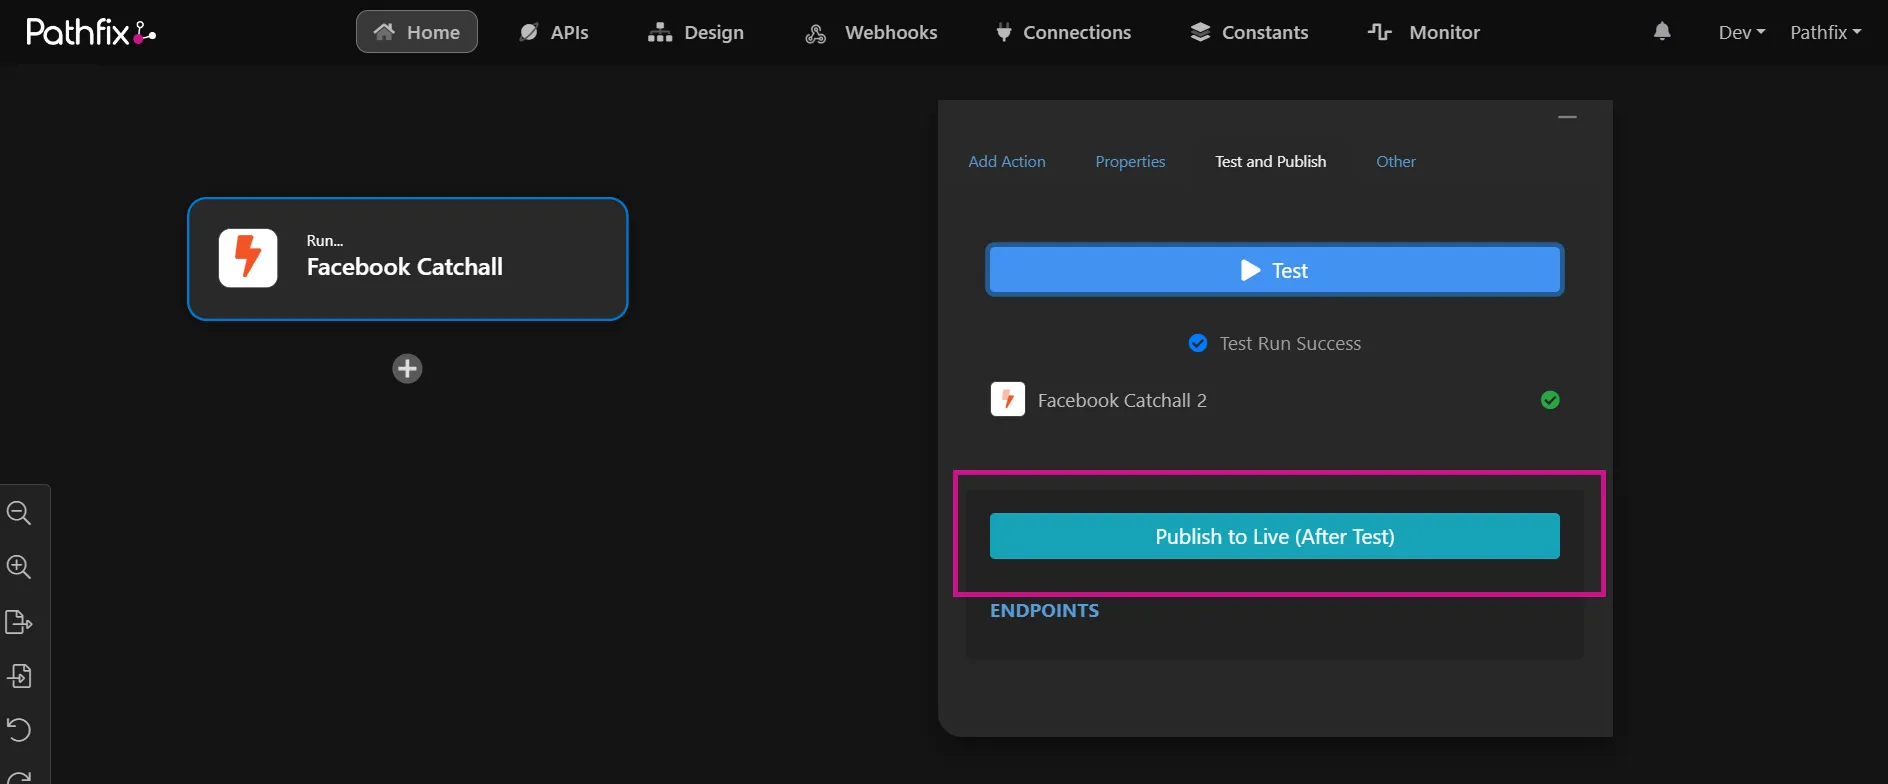This screenshot has height=784, width=1888.
Task: Click the export workflow icon
Action: (19, 622)
